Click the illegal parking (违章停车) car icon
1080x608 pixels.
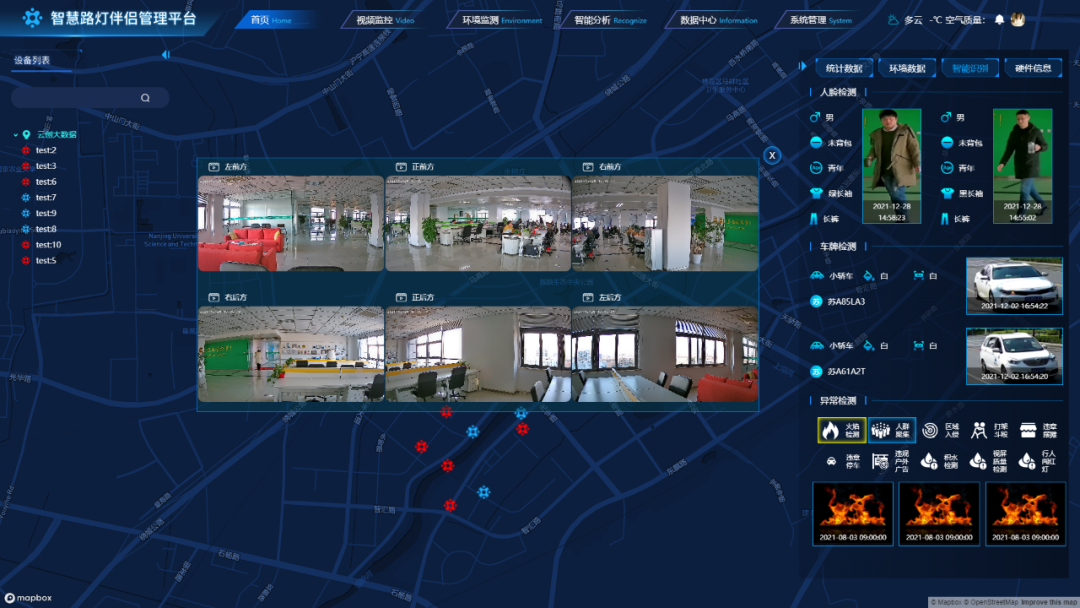831,461
